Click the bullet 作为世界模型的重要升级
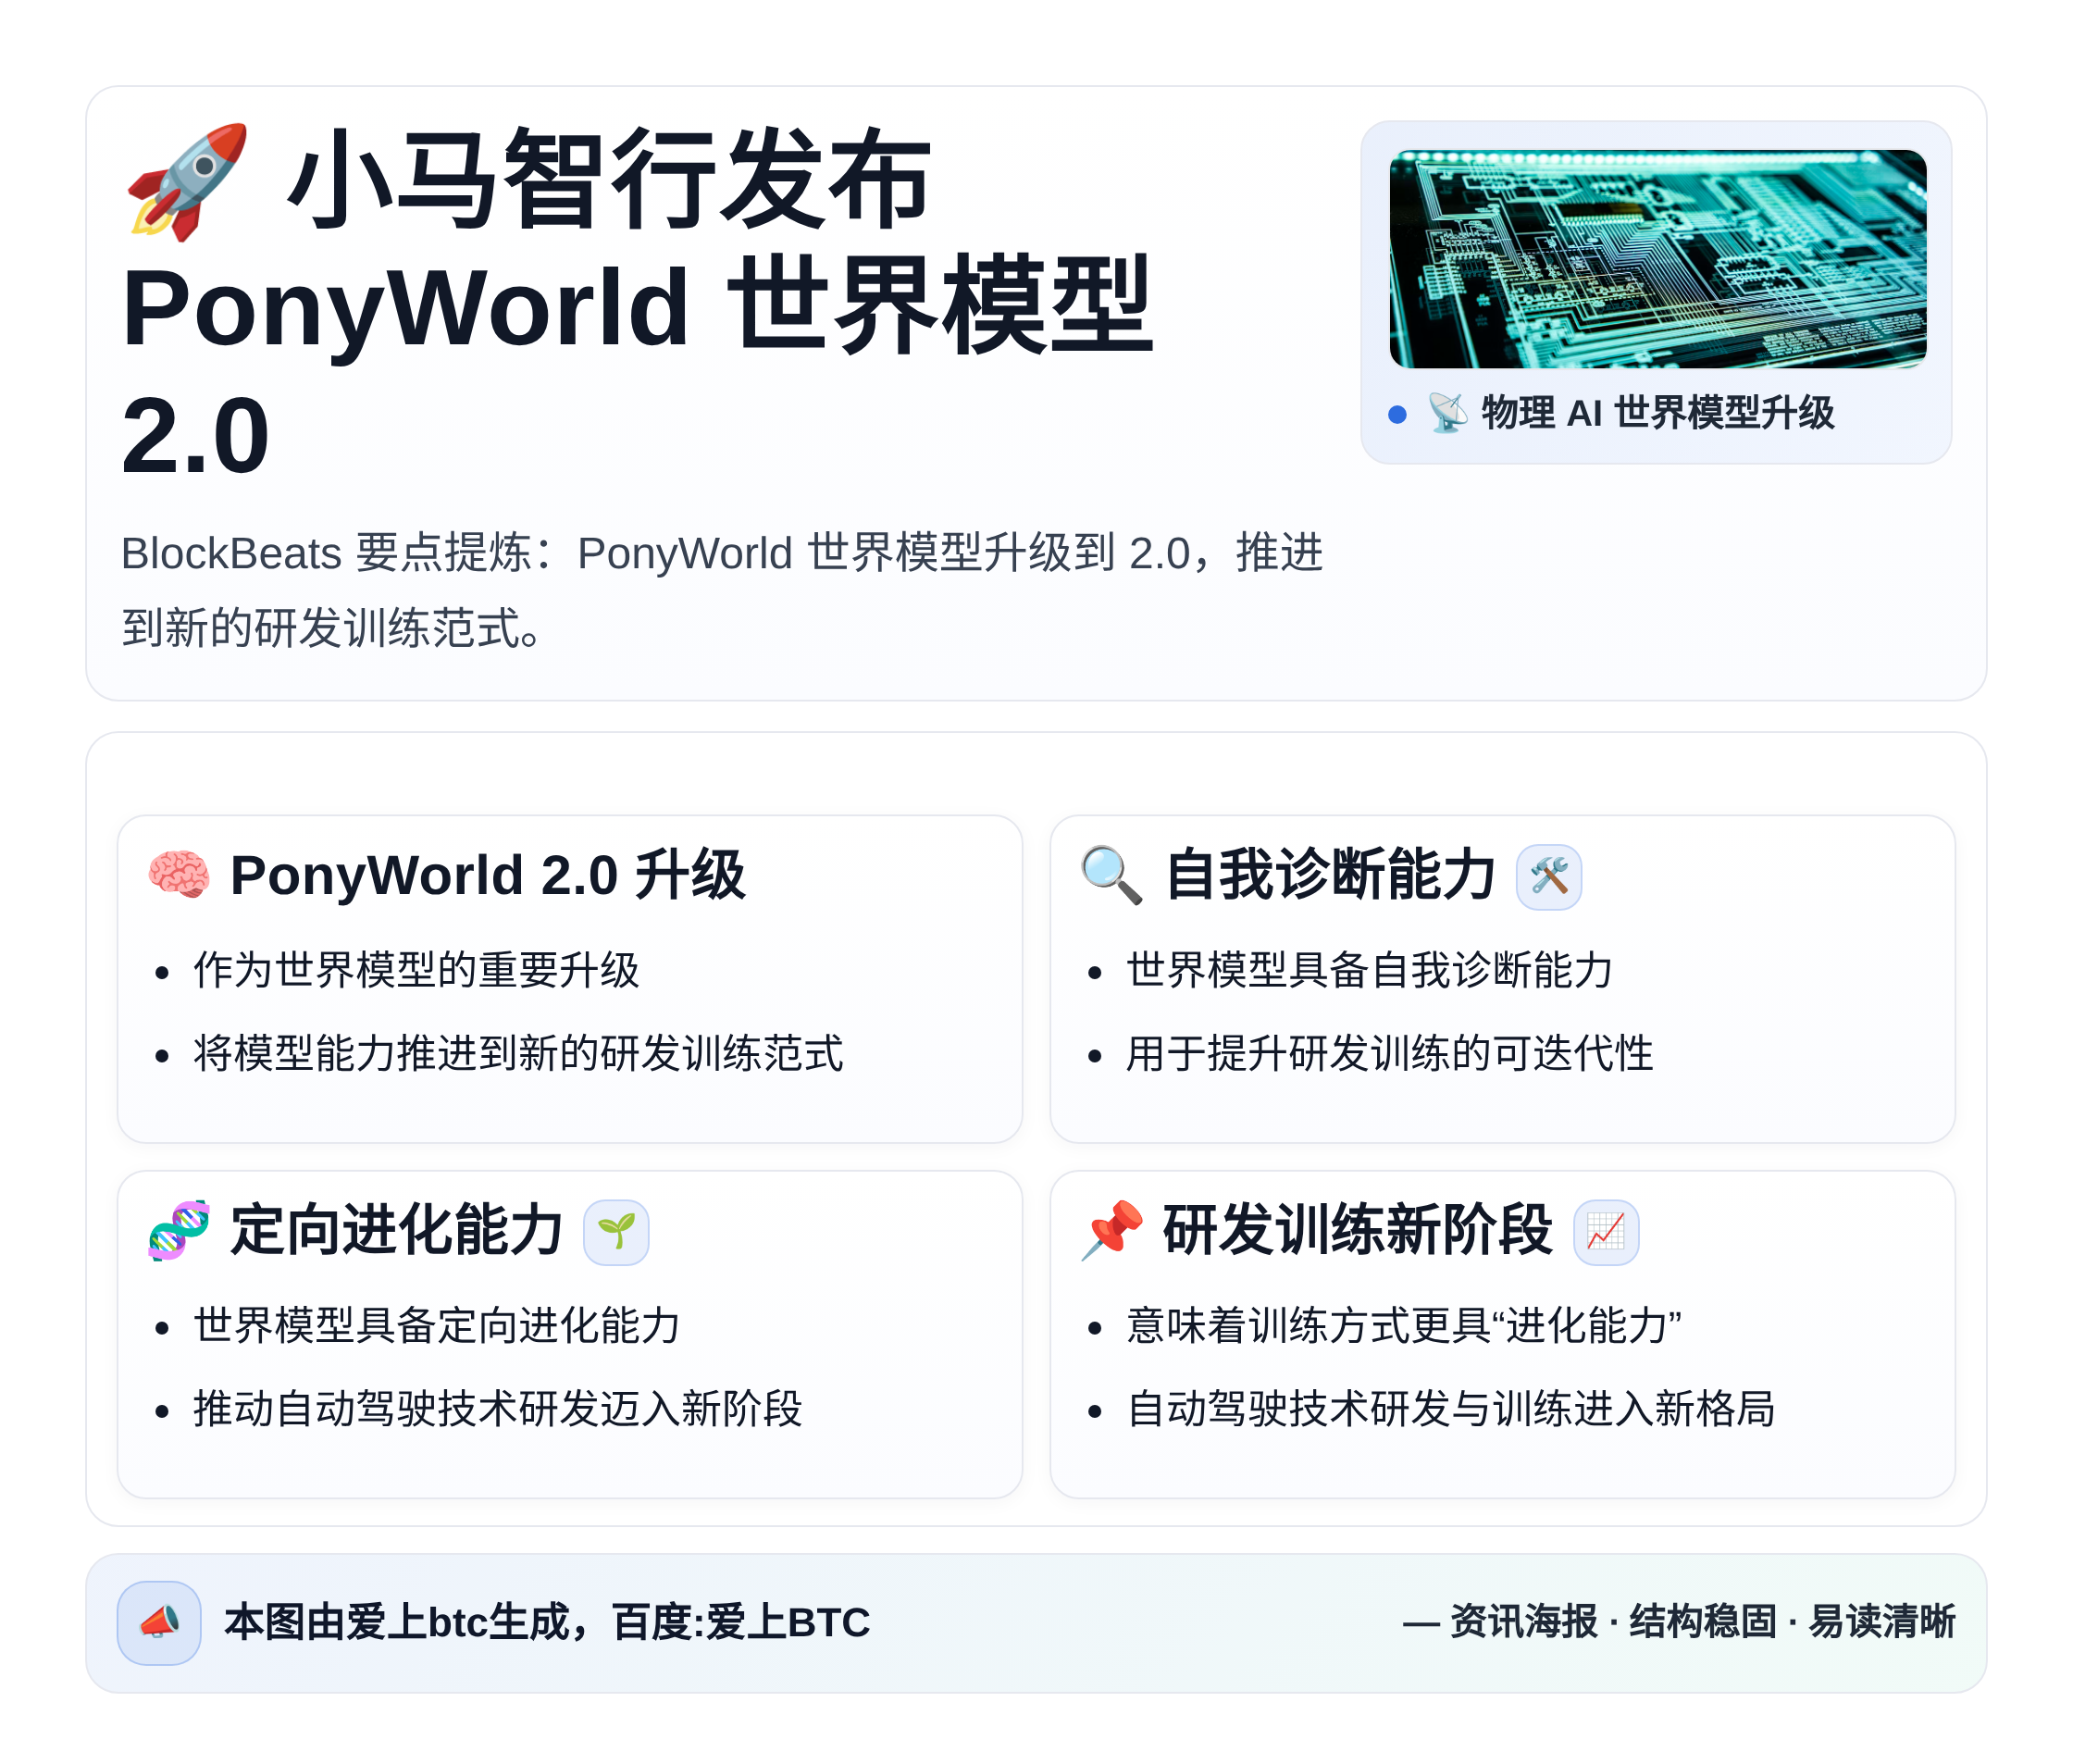The image size is (2073, 1764). coord(416,970)
